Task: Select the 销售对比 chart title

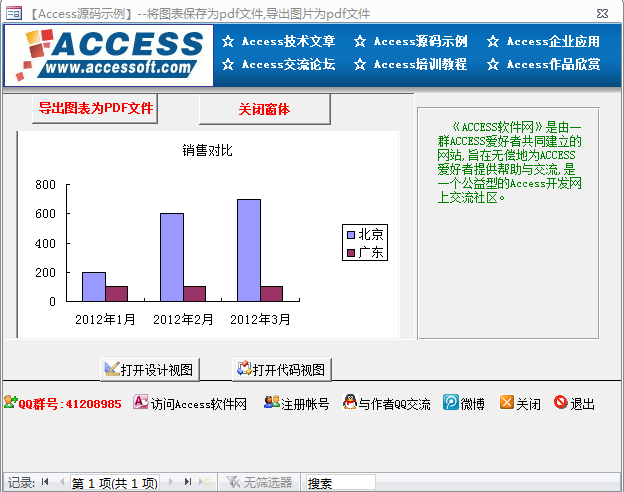Action: click(x=207, y=150)
